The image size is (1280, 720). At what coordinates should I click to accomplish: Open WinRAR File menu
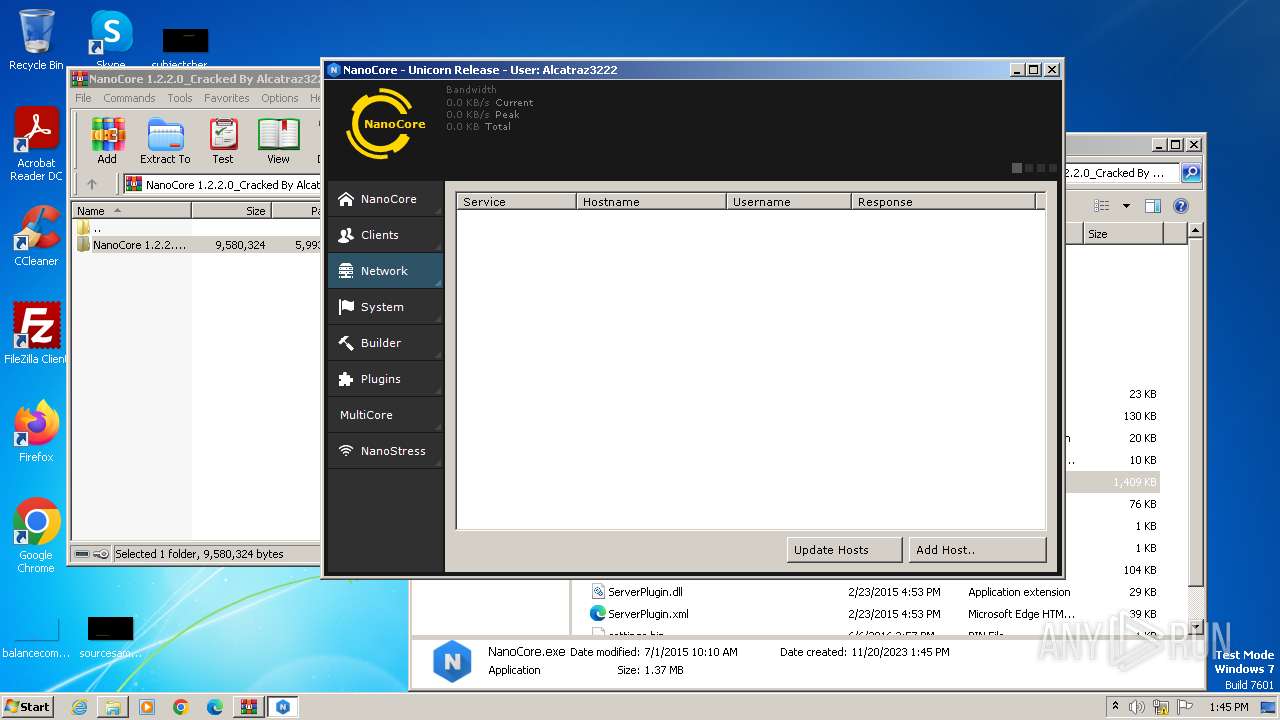pyautogui.click(x=83, y=98)
